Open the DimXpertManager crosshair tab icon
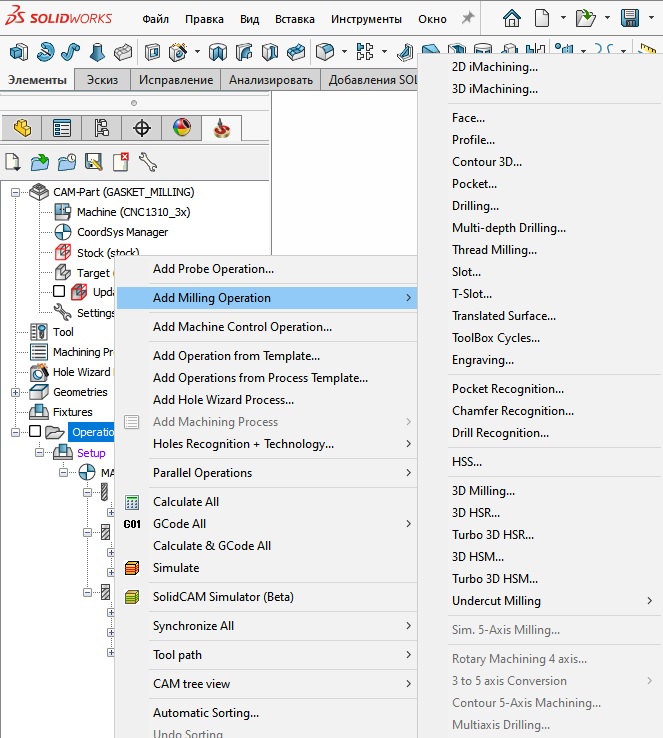The height and width of the screenshot is (738, 663). click(x=142, y=128)
